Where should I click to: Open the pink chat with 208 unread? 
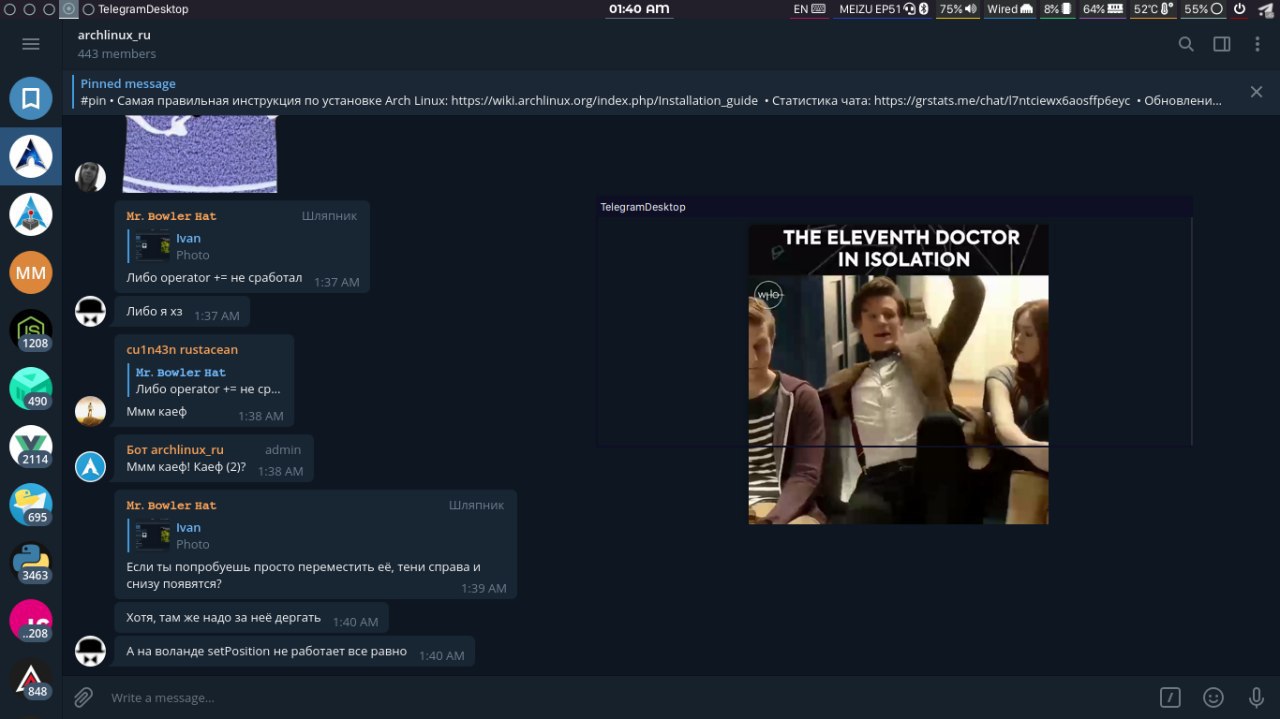coord(31,620)
